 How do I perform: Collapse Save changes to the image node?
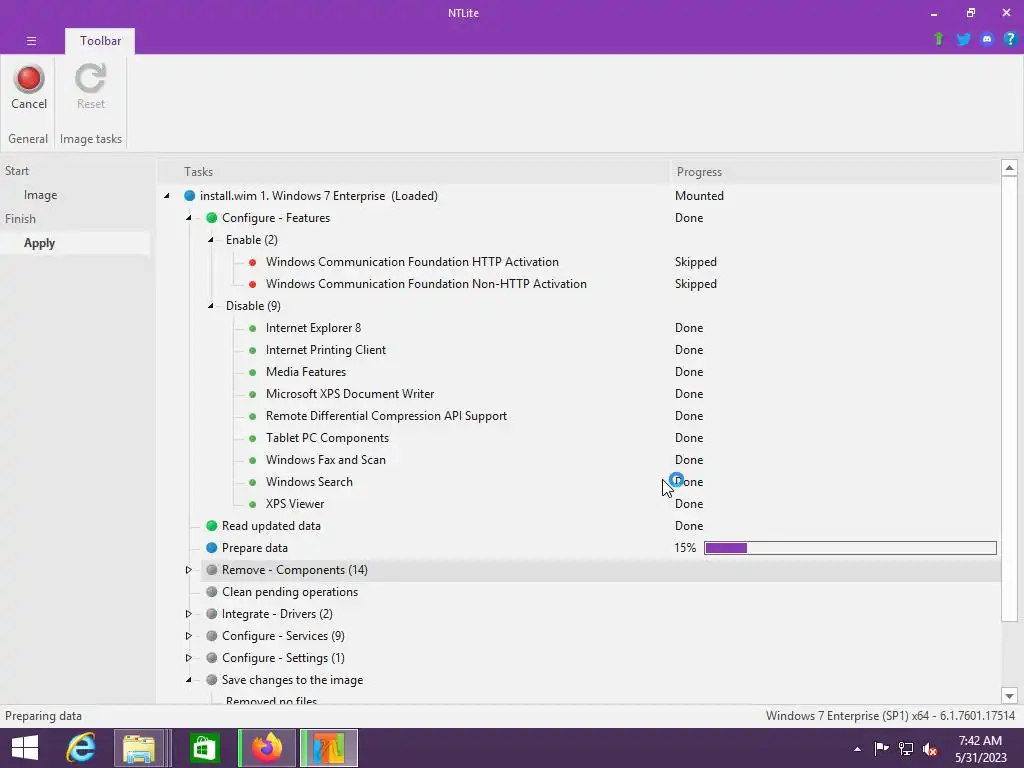click(189, 680)
